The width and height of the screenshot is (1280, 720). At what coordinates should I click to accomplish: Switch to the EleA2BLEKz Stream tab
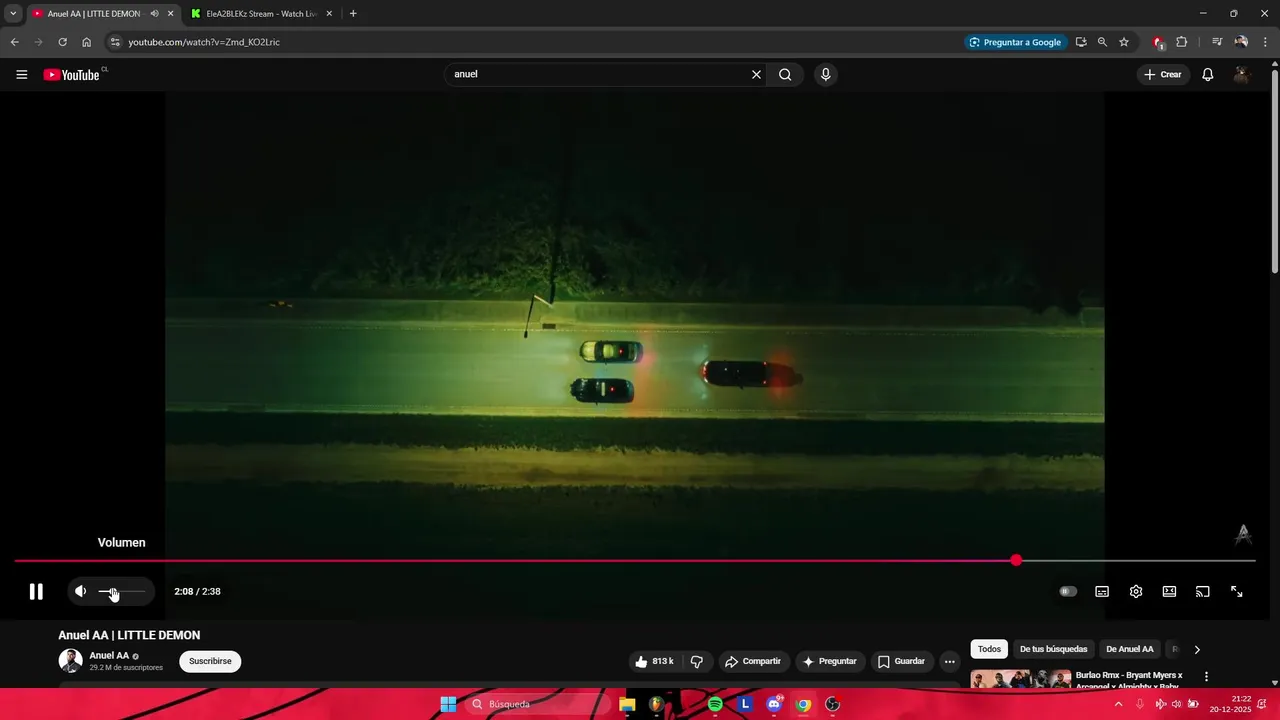point(262,14)
